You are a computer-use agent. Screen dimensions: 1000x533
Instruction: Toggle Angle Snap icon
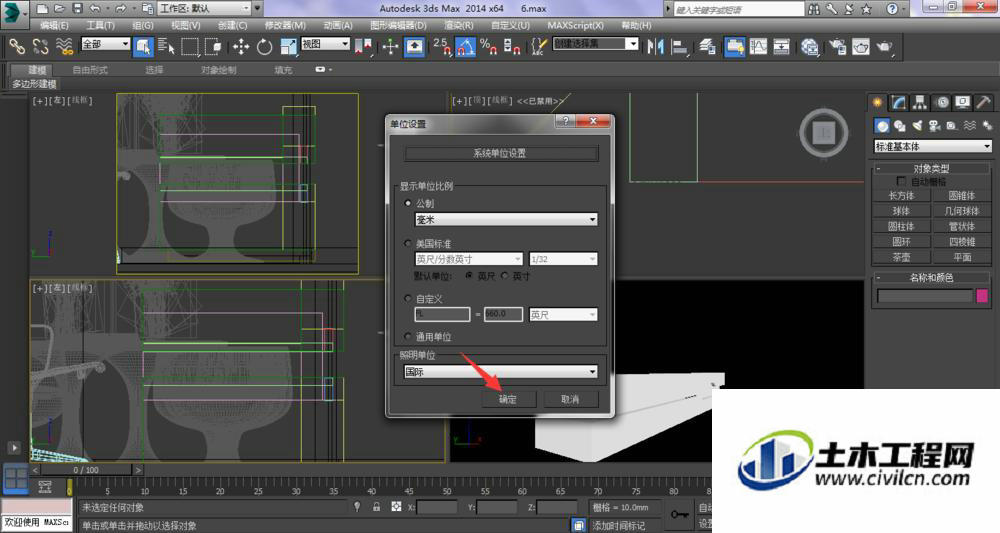click(465, 47)
